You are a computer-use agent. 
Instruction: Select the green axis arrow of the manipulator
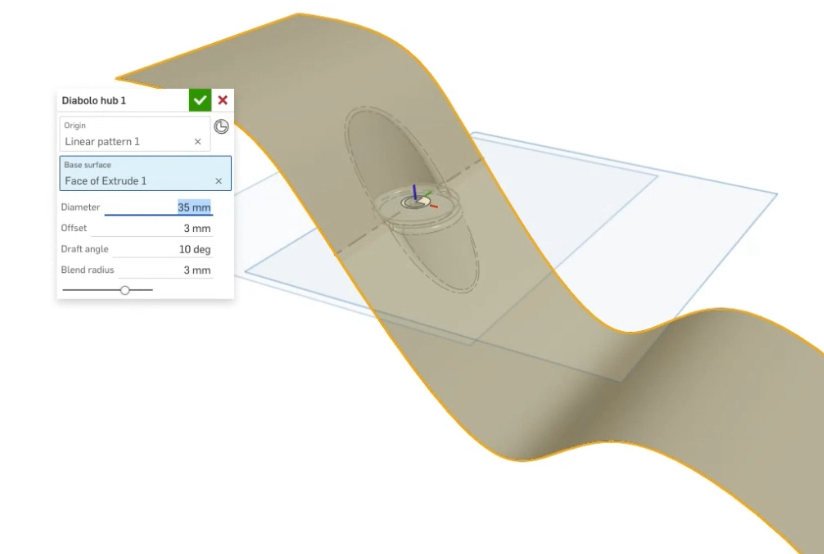pyautogui.click(x=428, y=195)
